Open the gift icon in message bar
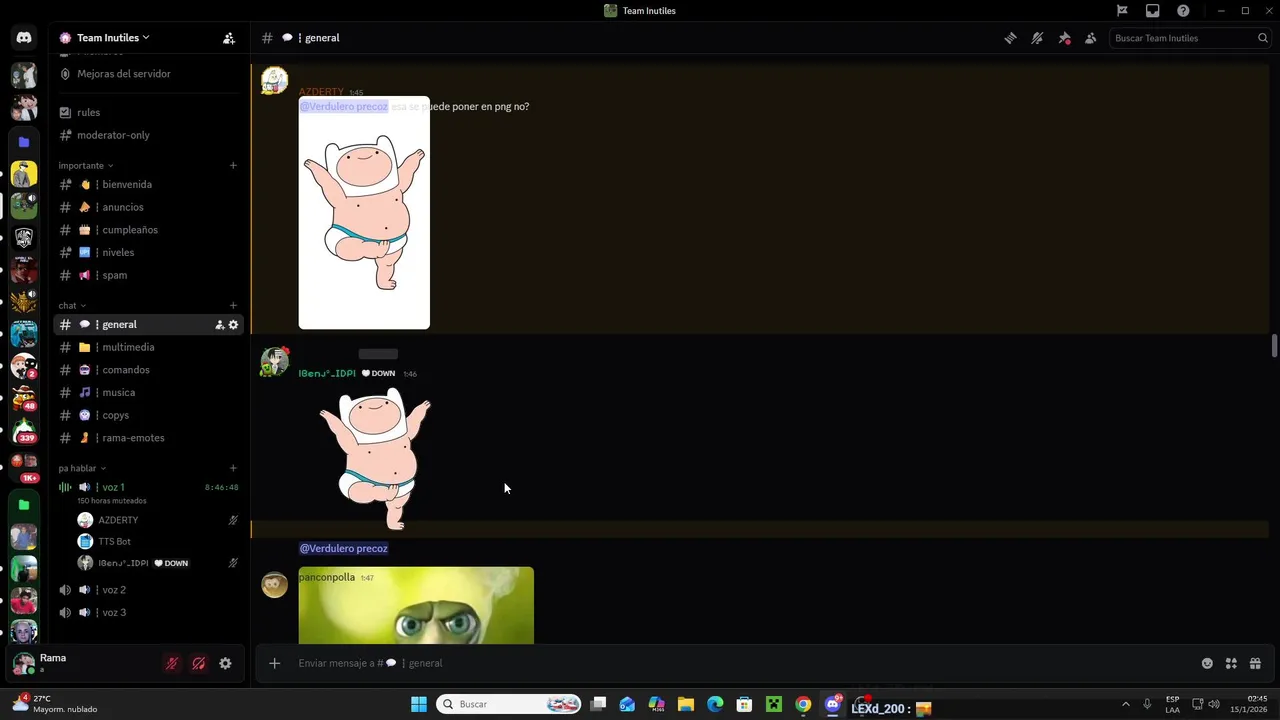The height and width of the screenshot is (720, 1280). [1255, 663]
